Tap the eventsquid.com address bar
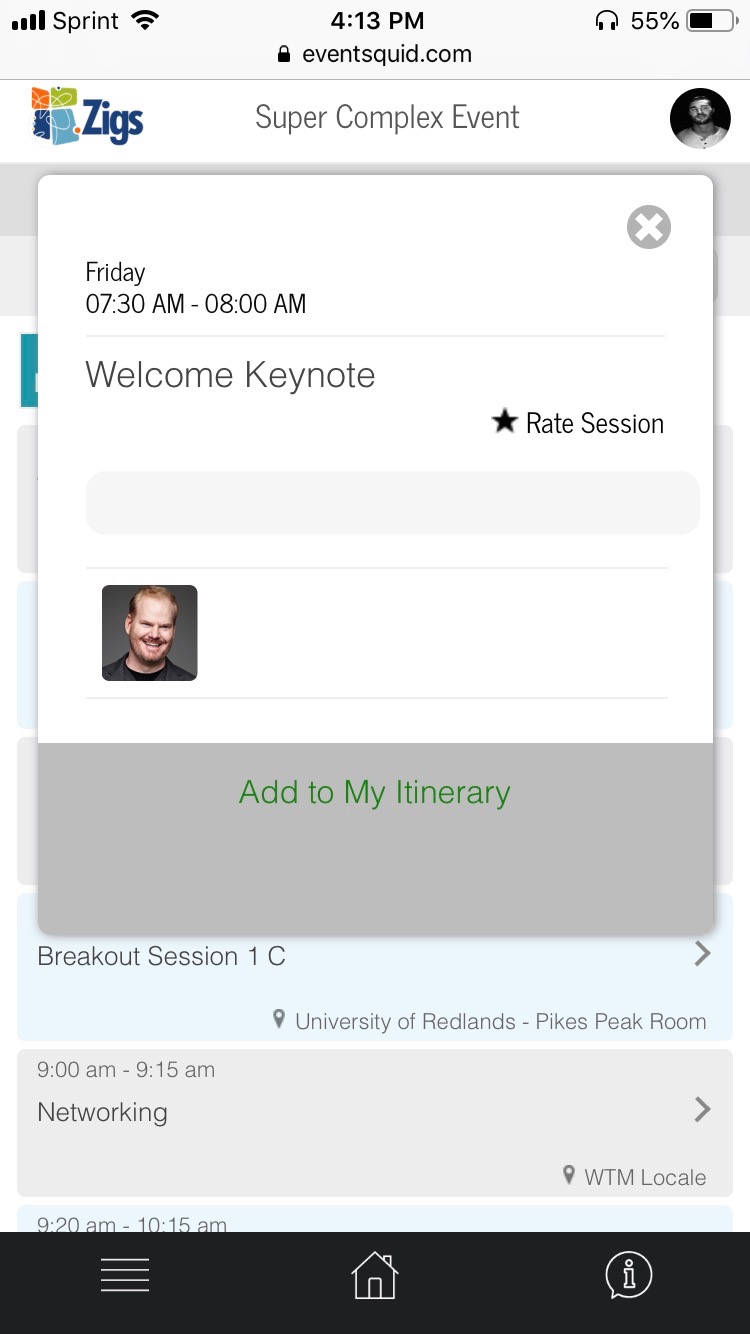The width and height of the screenshot is (750, 1334). click(x=375, y=54)
